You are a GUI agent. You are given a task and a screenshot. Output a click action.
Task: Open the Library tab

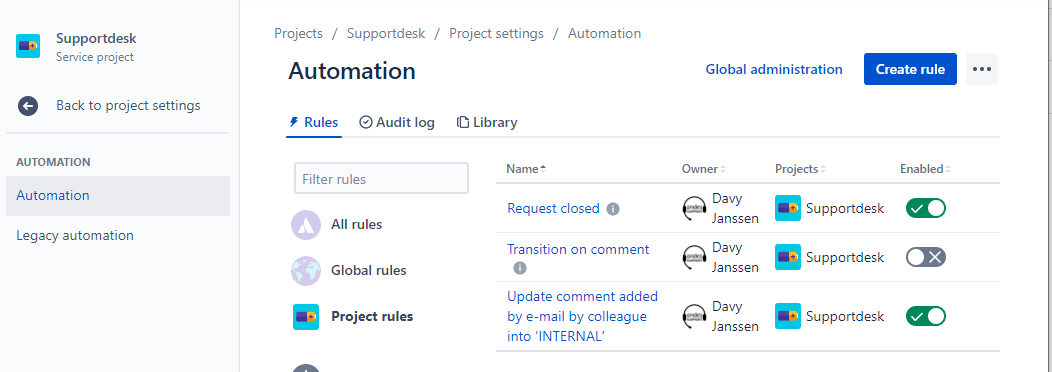point(487,122)
